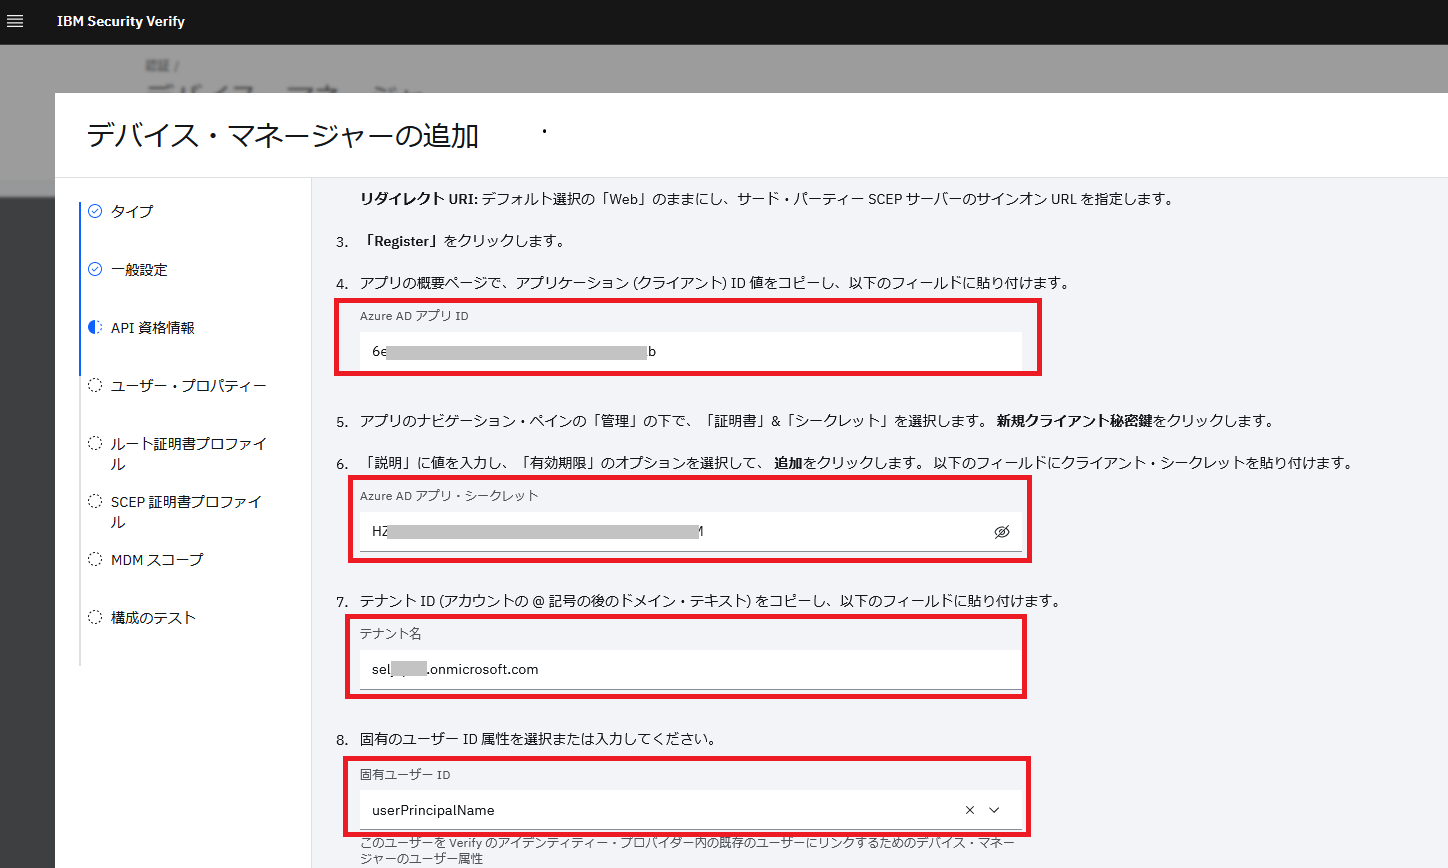Click the step 7 テナント ID instruction text
Viewport: 1448px width, 868px height.
coord(711,601)
